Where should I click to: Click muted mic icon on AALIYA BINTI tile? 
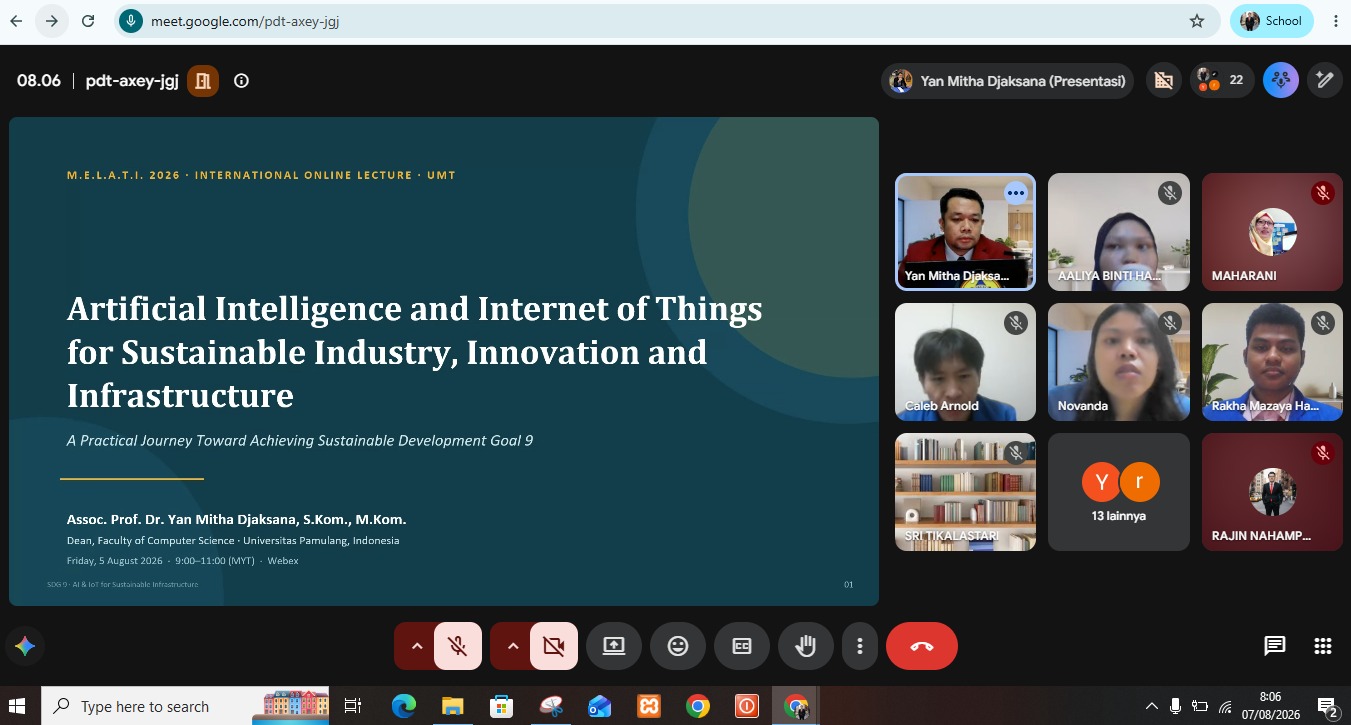1170,193
